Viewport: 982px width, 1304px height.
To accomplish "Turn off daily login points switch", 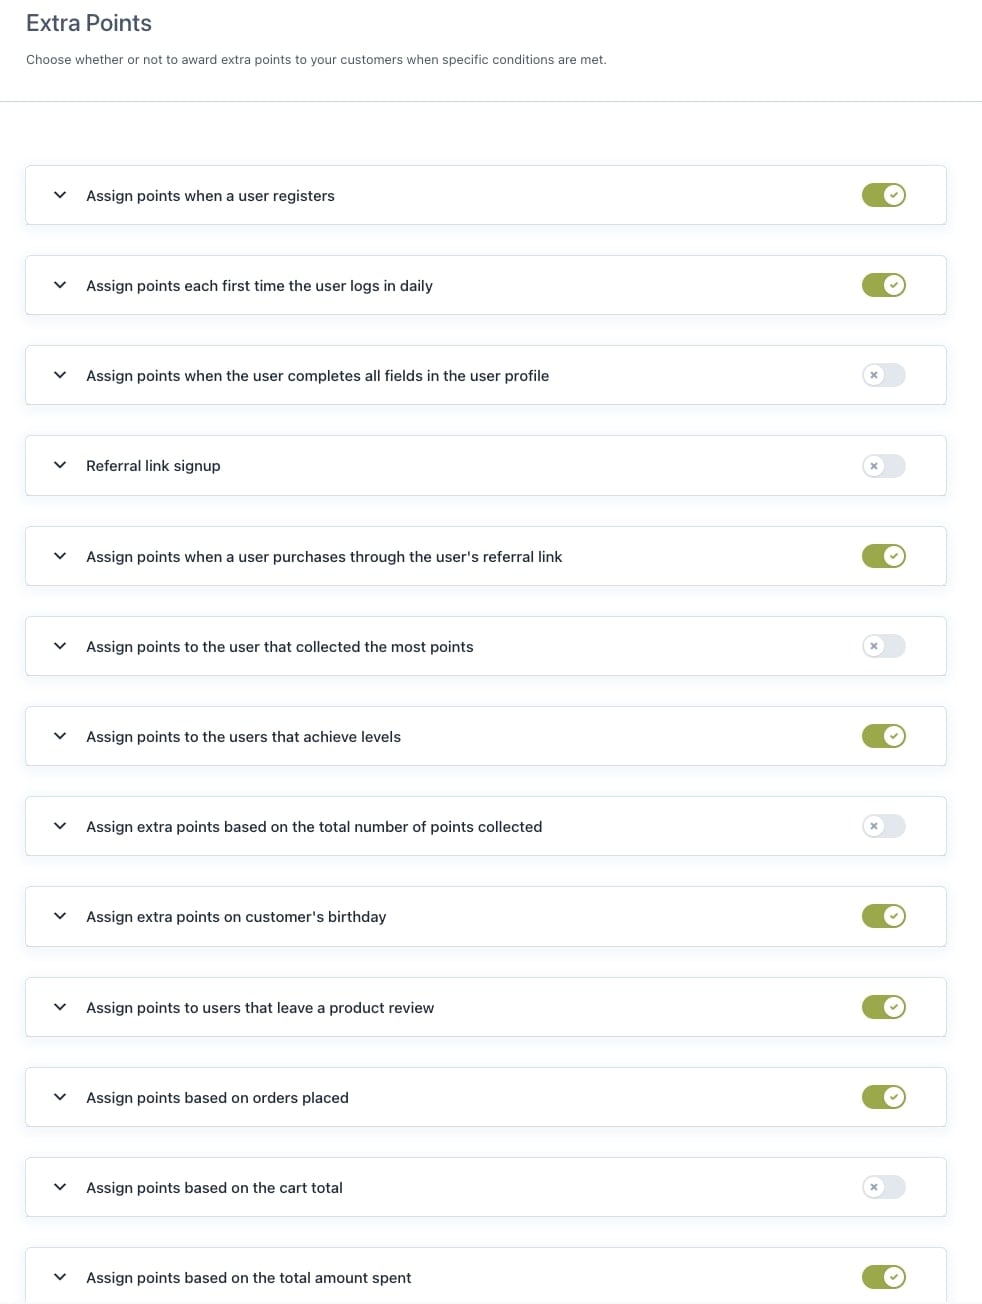I will point(883,285).
